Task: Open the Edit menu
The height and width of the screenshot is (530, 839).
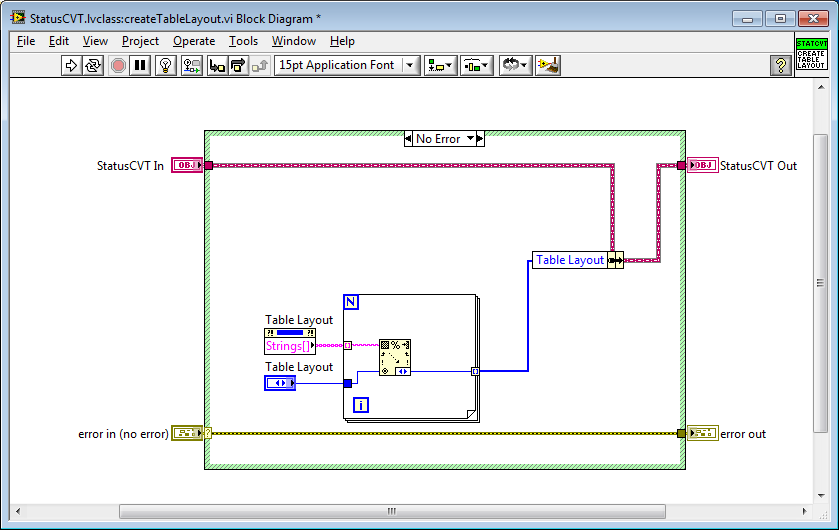Action: (59, 41)
